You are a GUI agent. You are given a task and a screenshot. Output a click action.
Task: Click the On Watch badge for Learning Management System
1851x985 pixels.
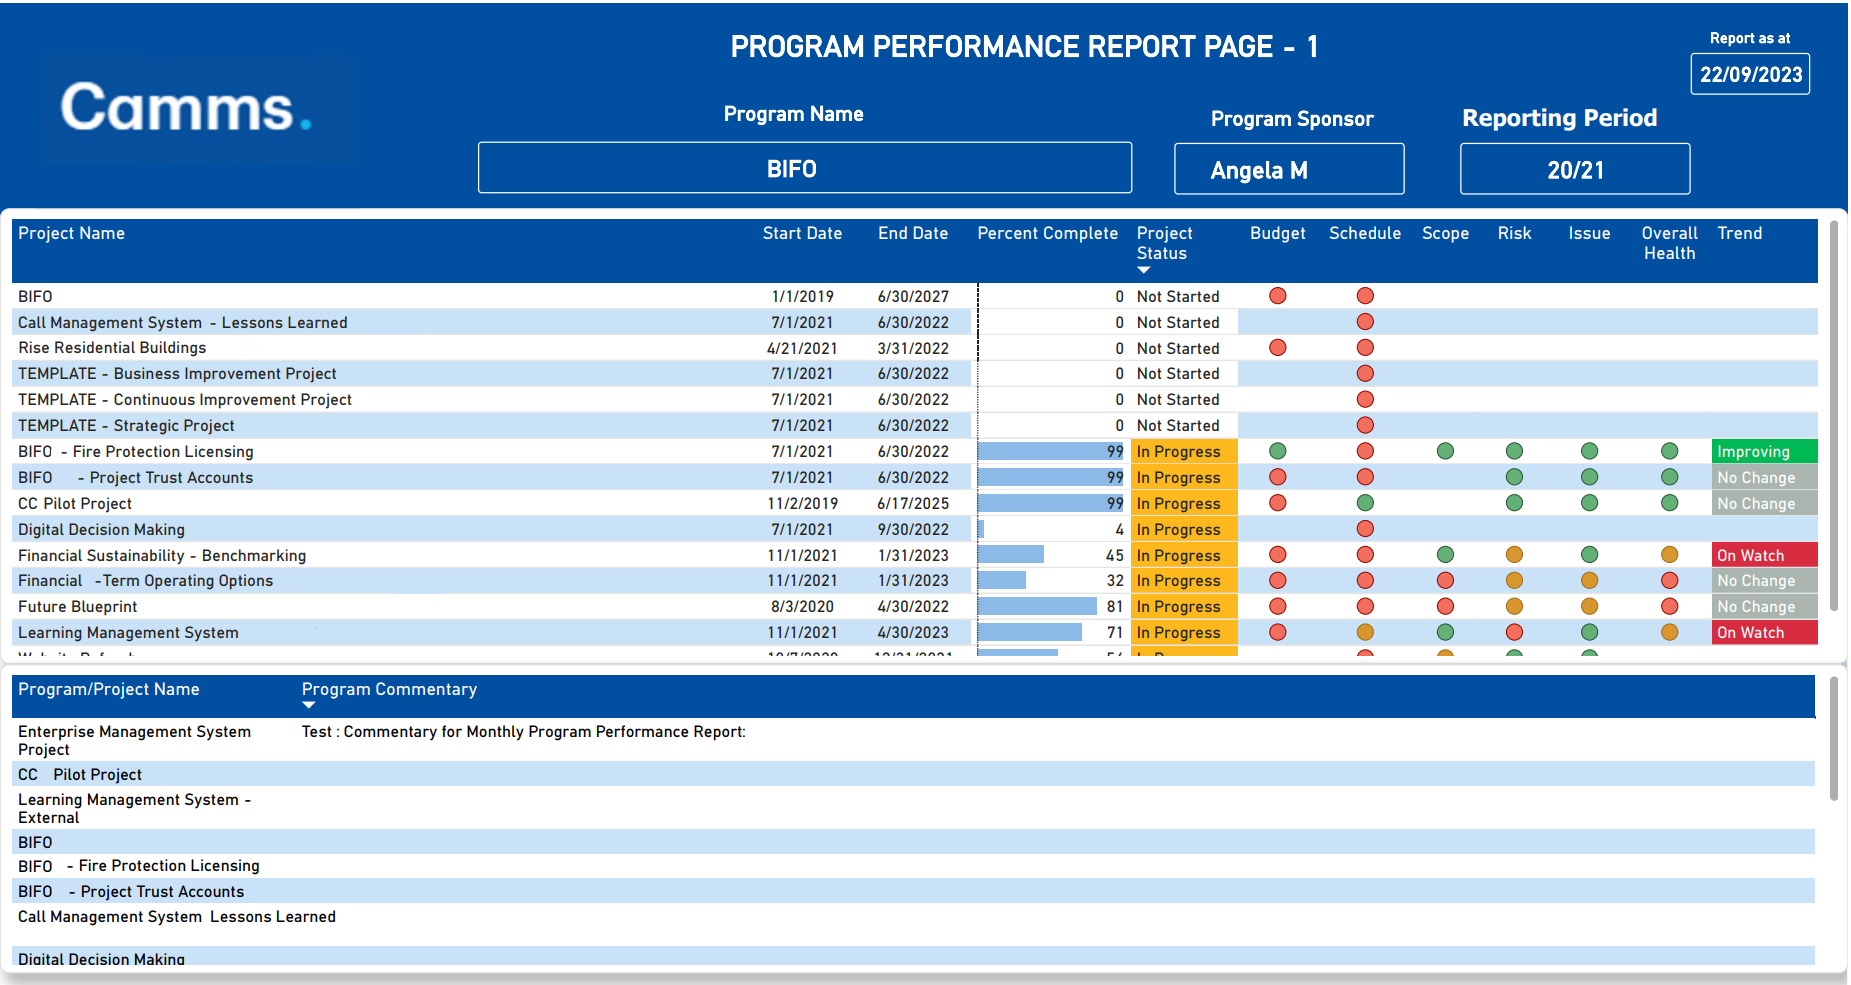[x=1763, y=632]
